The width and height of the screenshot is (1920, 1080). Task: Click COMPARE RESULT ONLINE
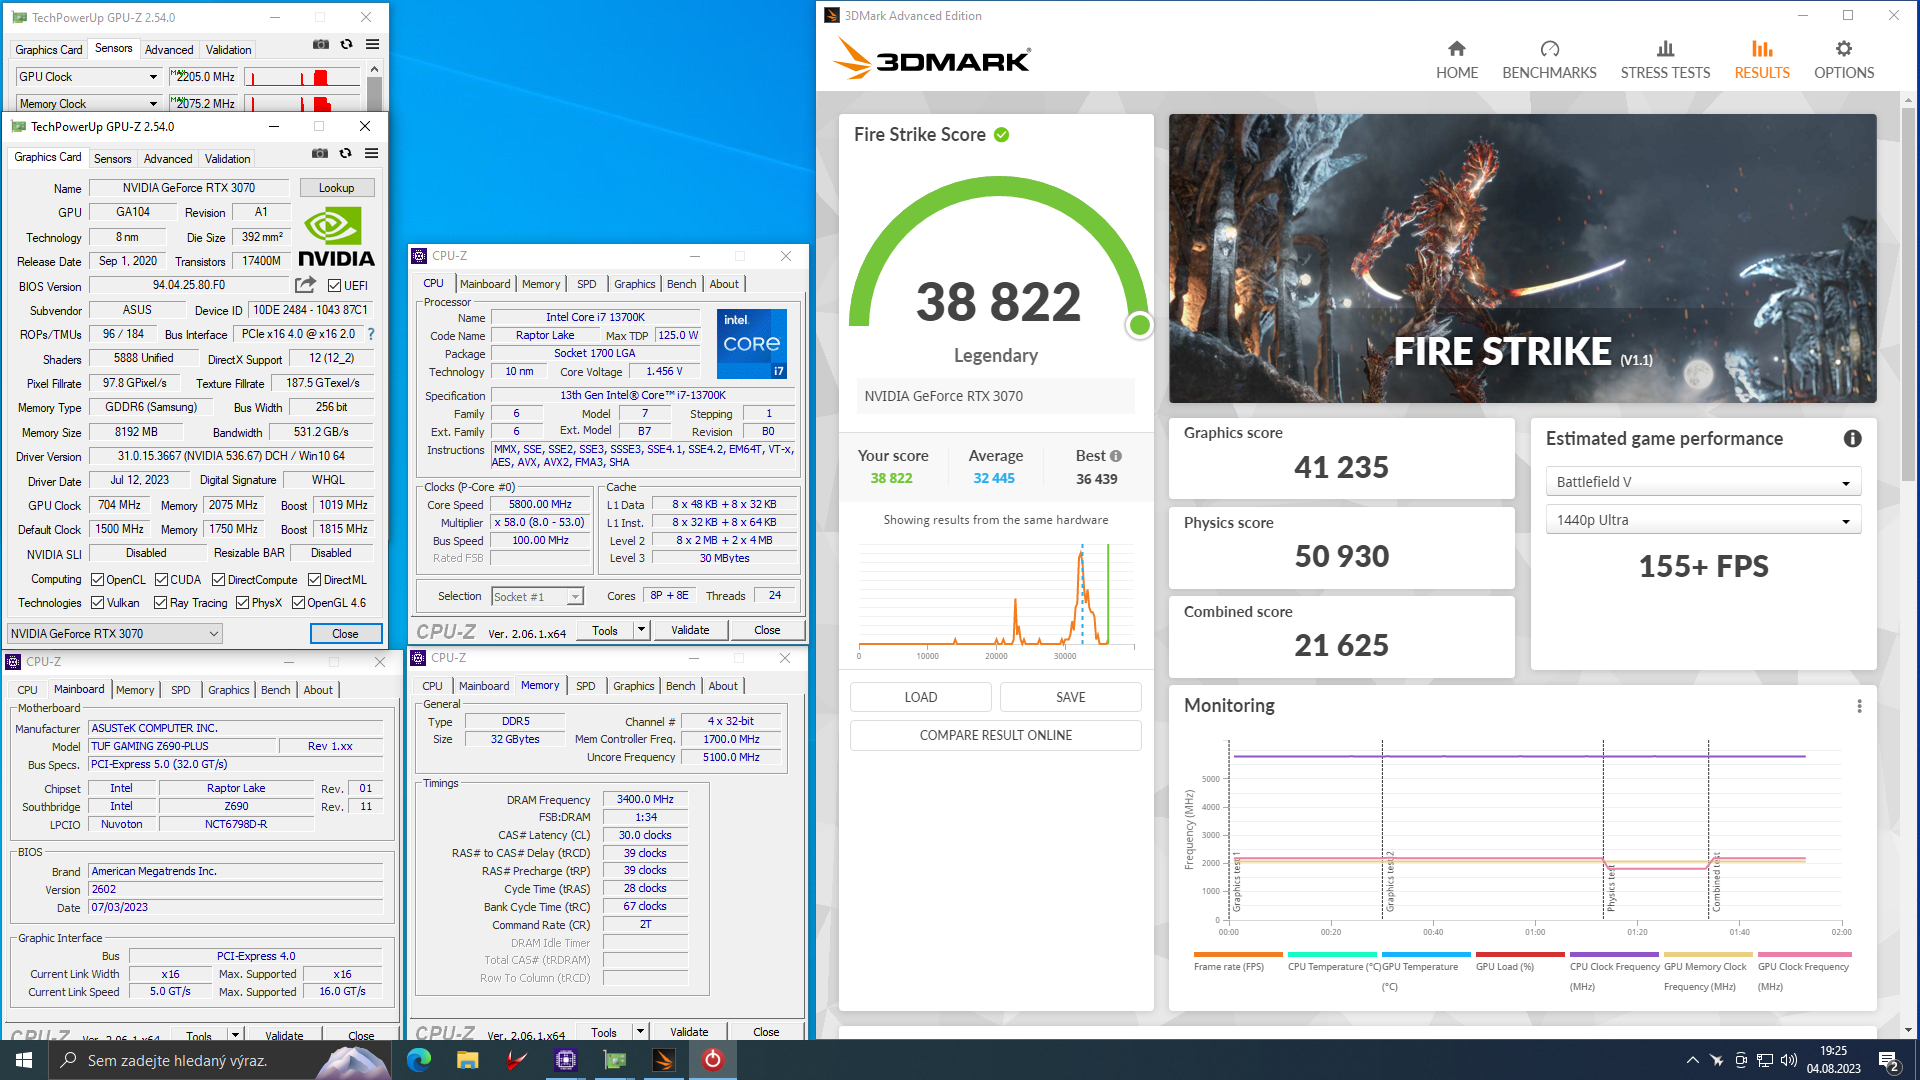995,735
